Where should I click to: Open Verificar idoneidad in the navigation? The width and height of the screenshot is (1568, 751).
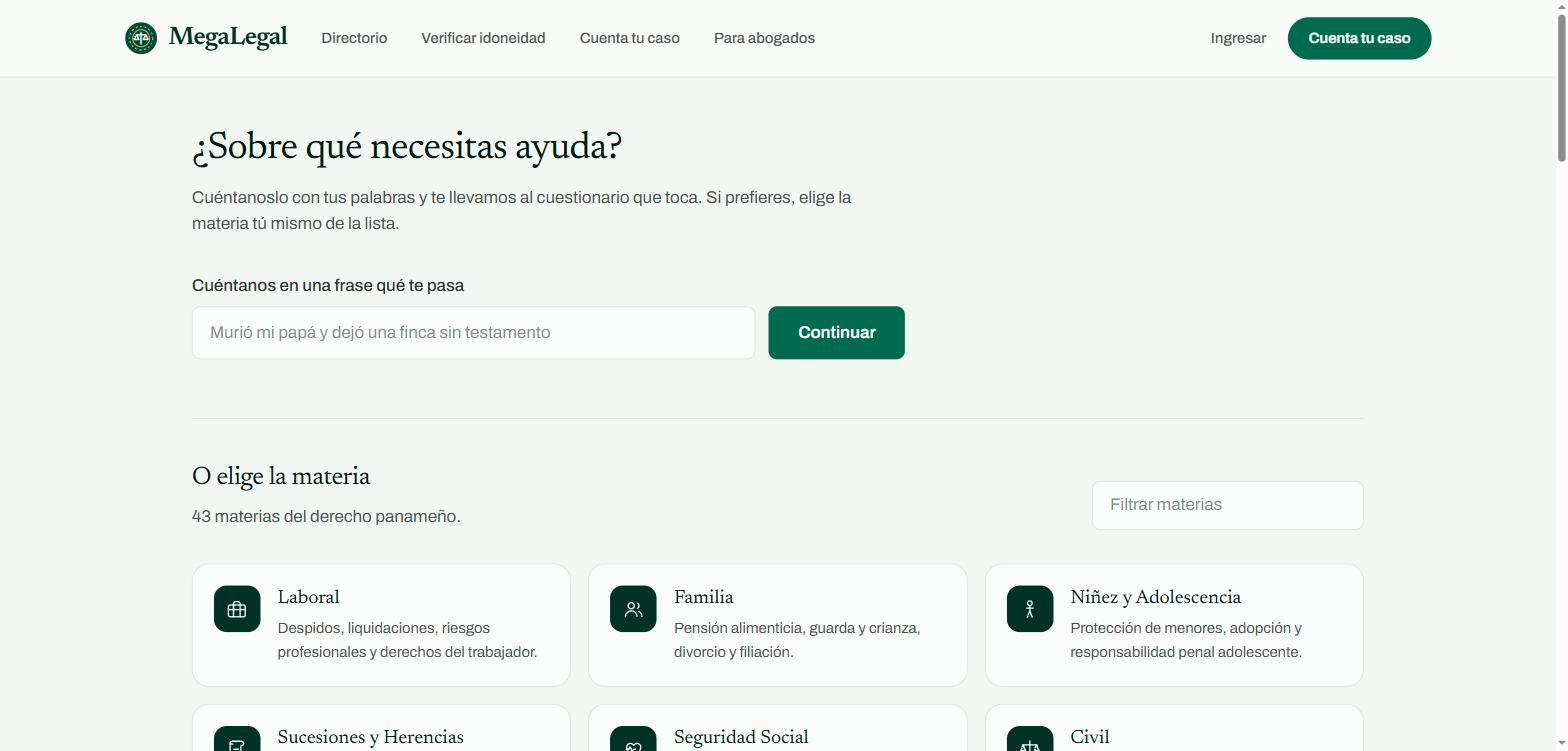(x=483, y=38)
